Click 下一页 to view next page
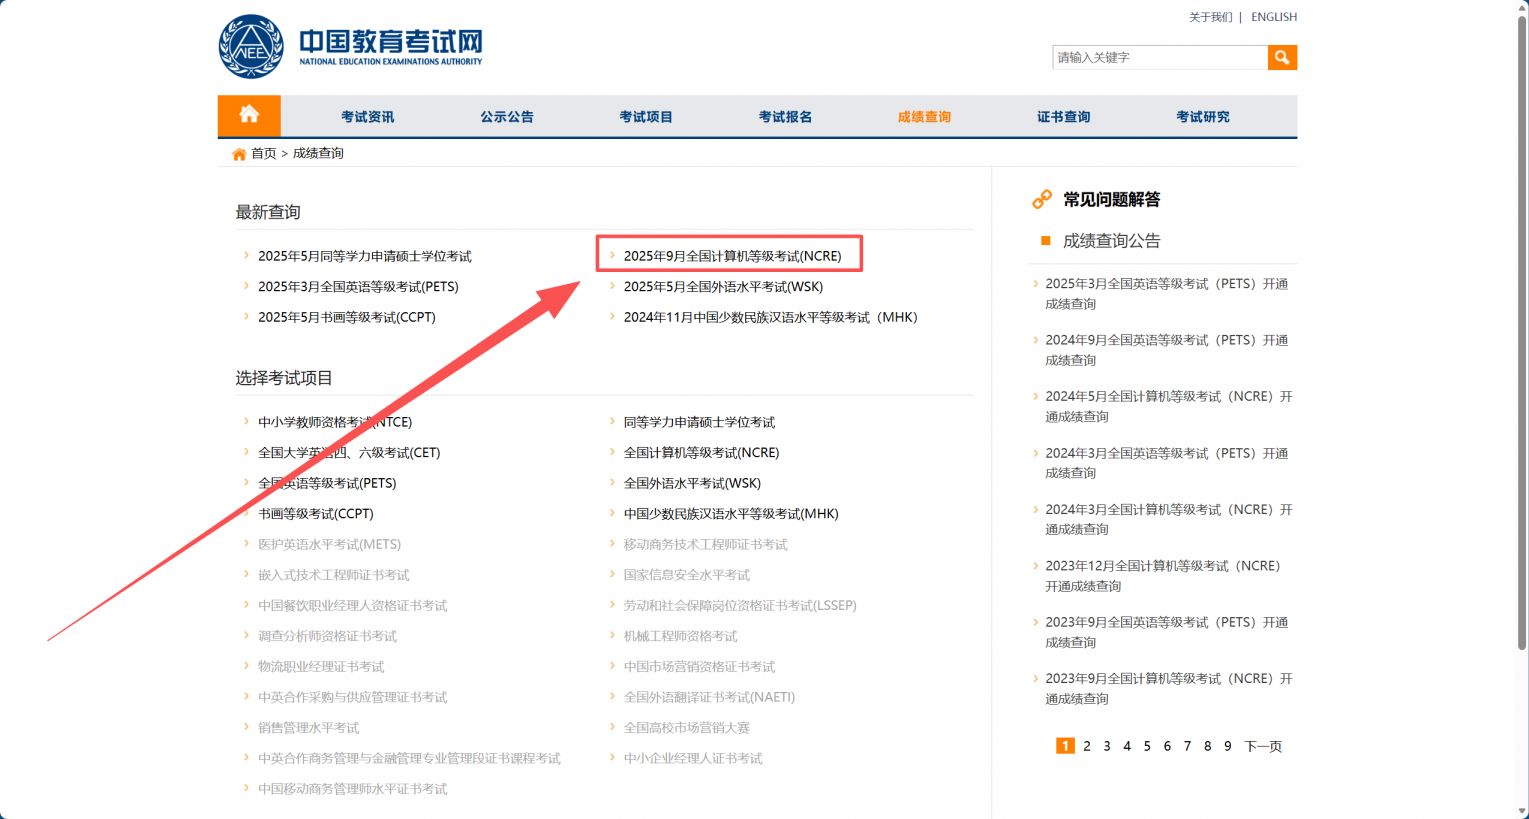Viewport: 1529px width, 819px height. [1263, 746]
